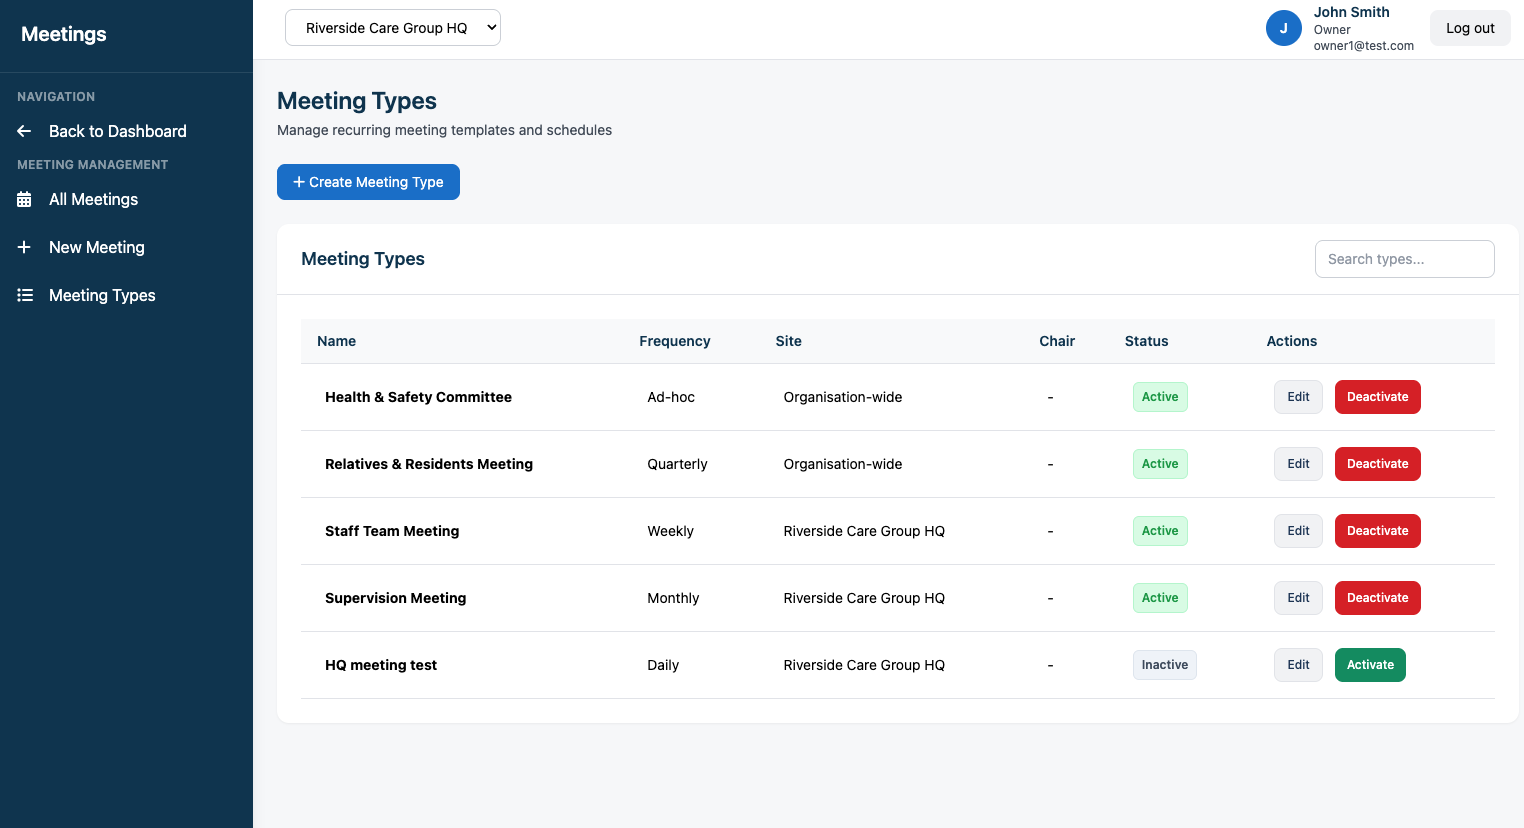Image resolution: width=1524 pixels, height=828 pixels.
Task: Deactivate the Supervision Meeting type
Action: point(1377,598)
